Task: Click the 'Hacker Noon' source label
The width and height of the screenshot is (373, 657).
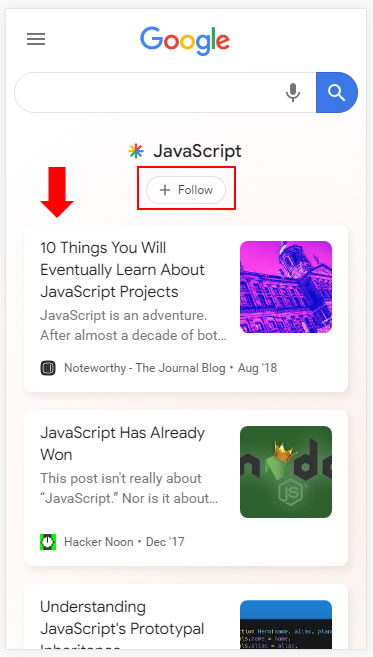Action: click(99, 542)
